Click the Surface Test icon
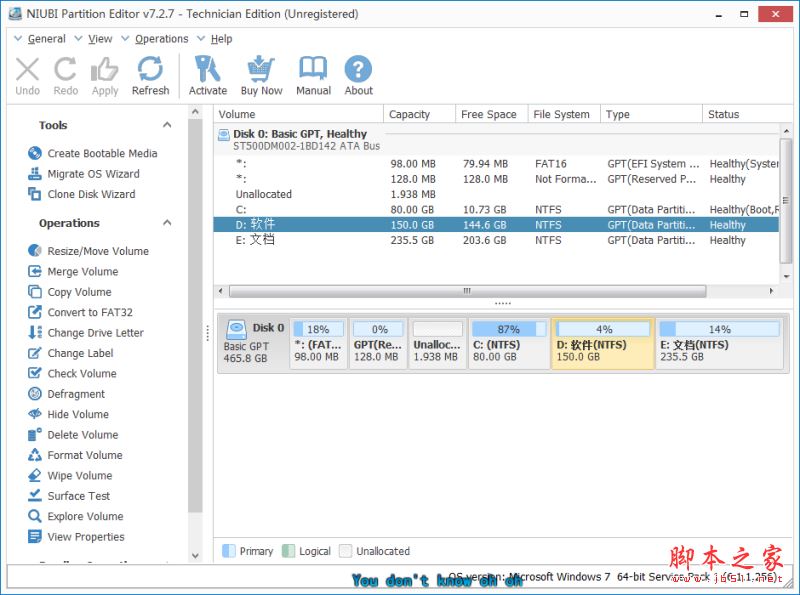 tap(35, 495)
